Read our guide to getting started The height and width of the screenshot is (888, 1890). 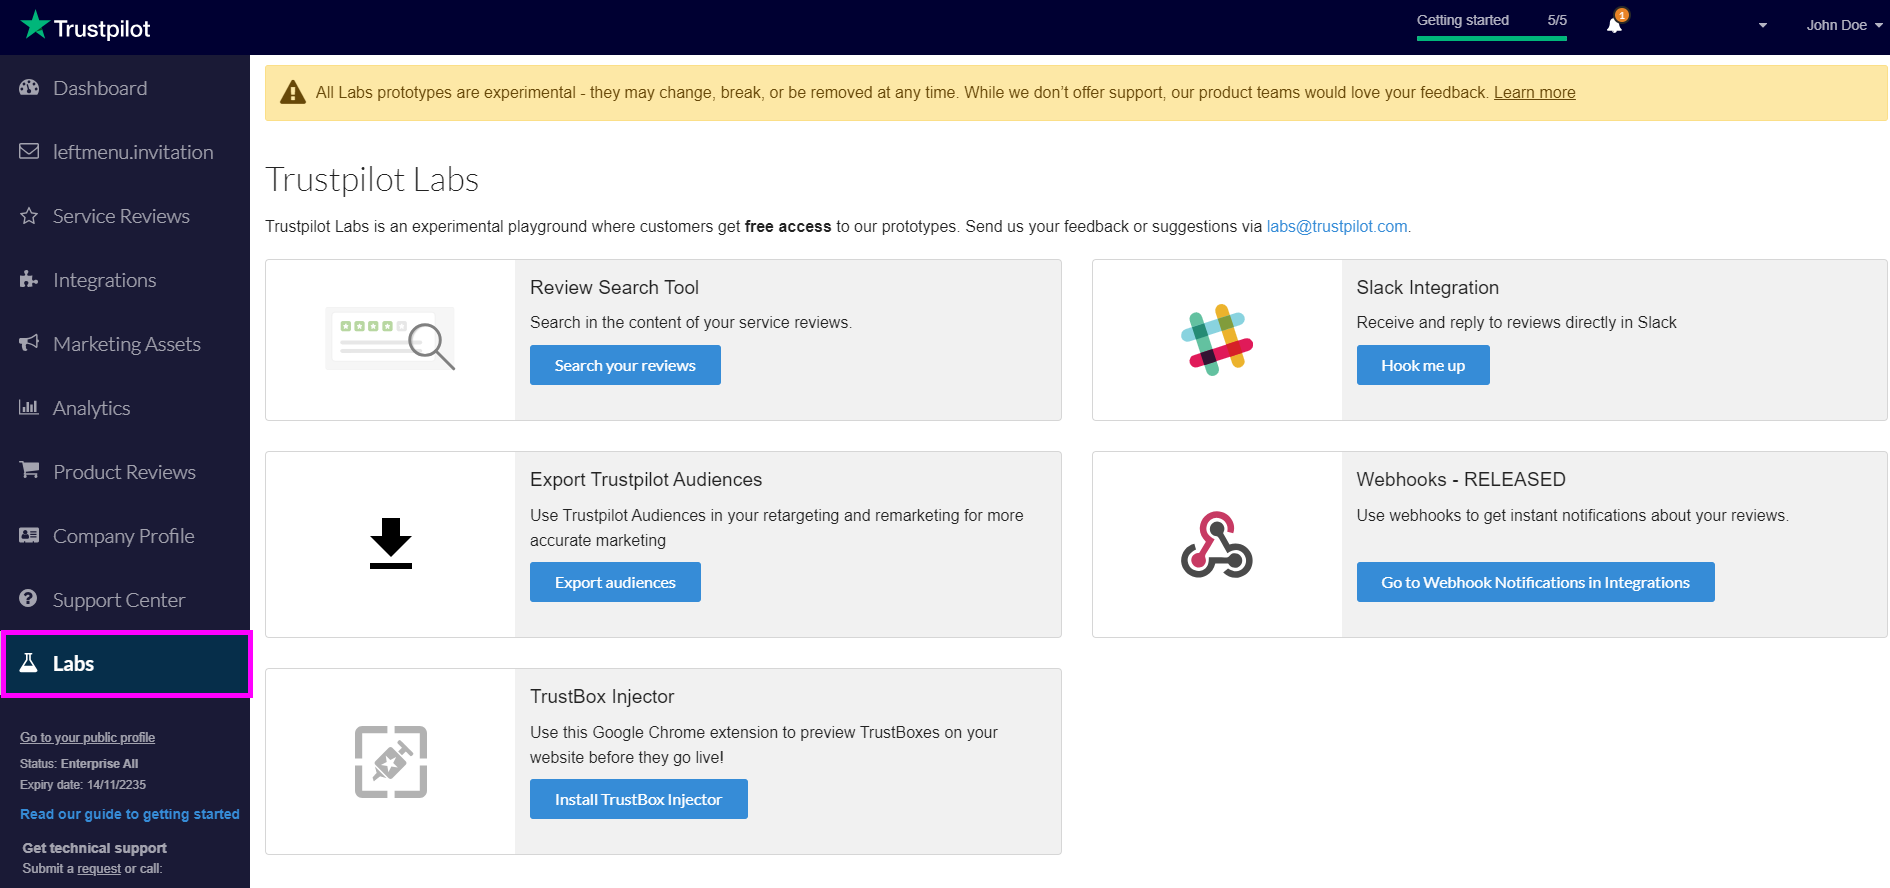coord(130,814)
